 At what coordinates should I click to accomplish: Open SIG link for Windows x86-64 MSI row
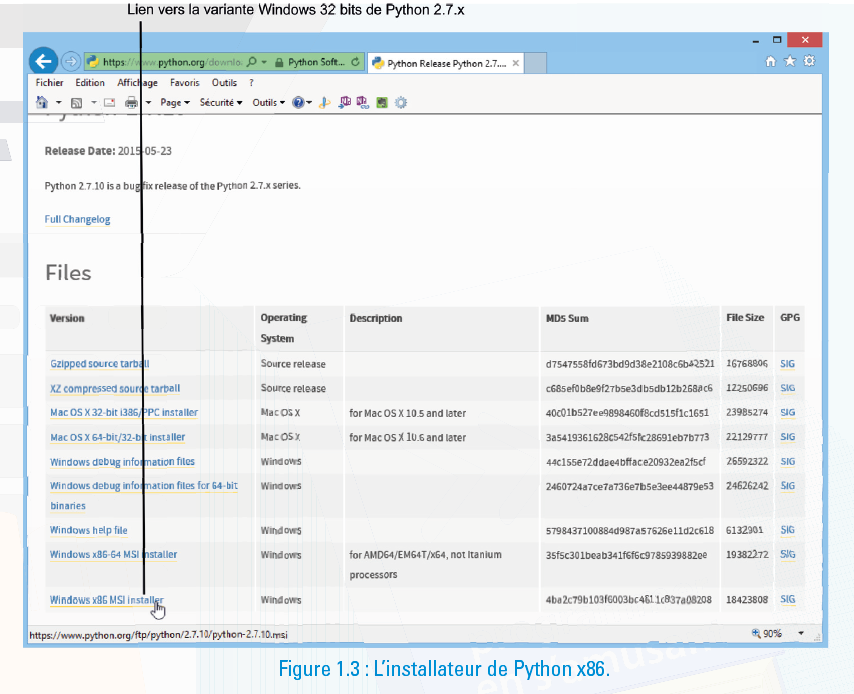click(x=788, y=554)
